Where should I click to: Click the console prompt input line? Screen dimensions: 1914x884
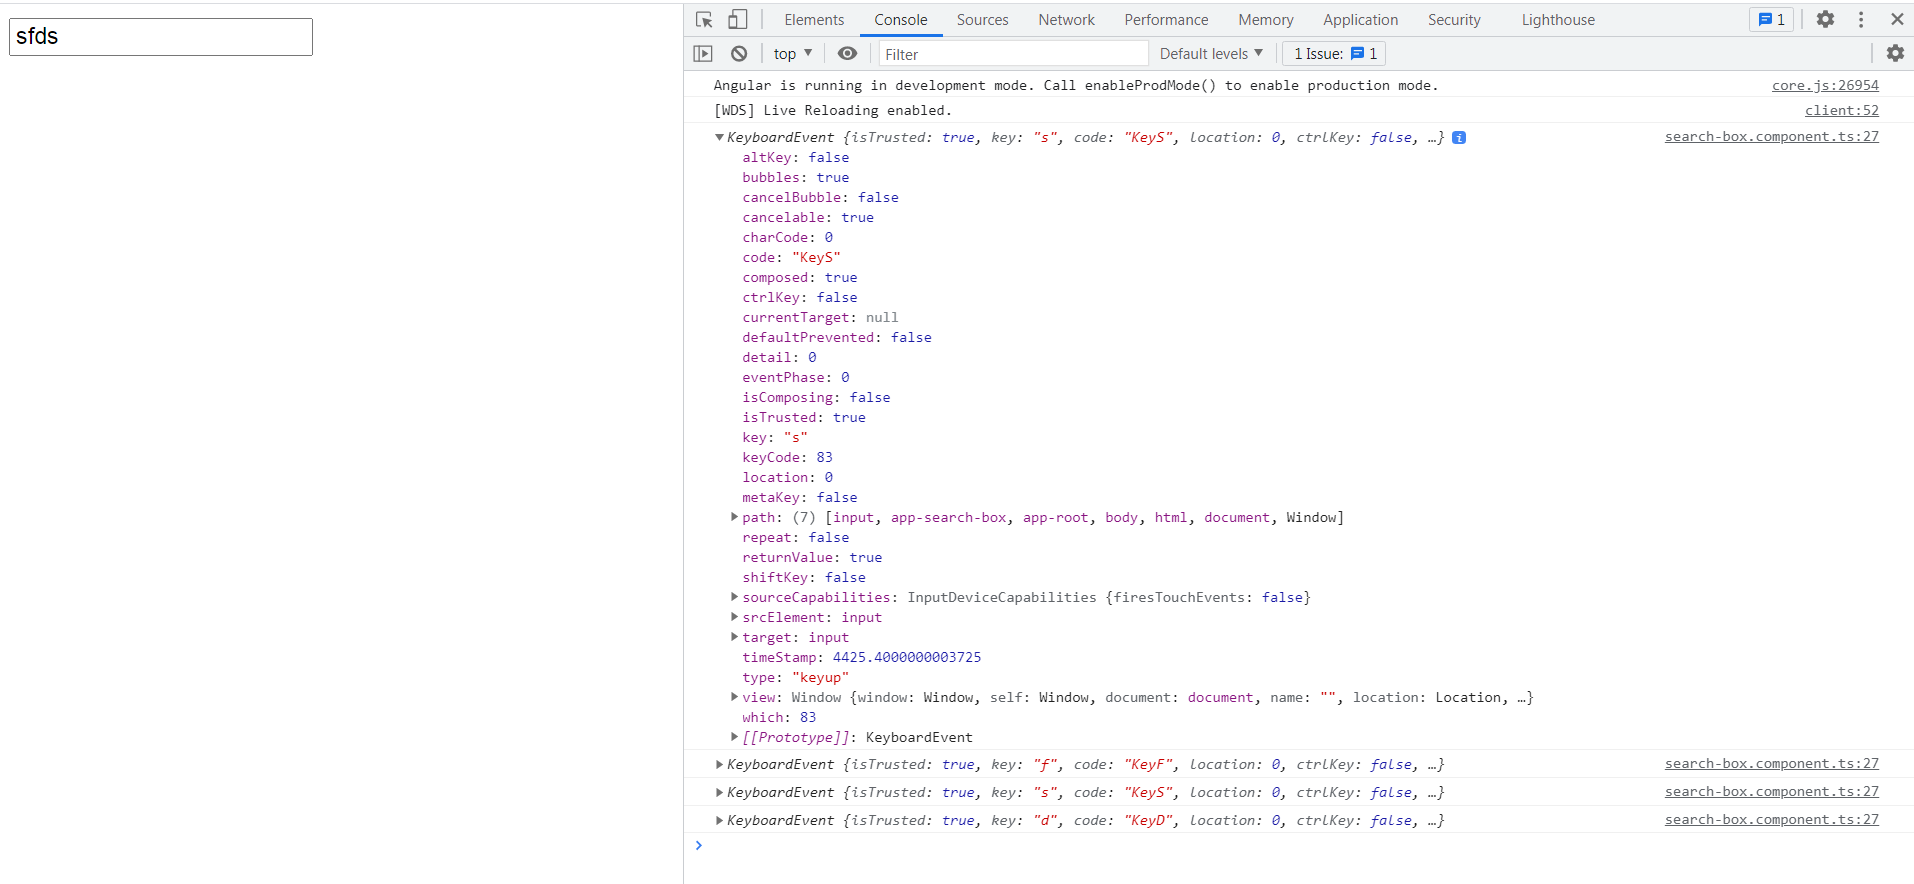click(x=1300, y=846)
